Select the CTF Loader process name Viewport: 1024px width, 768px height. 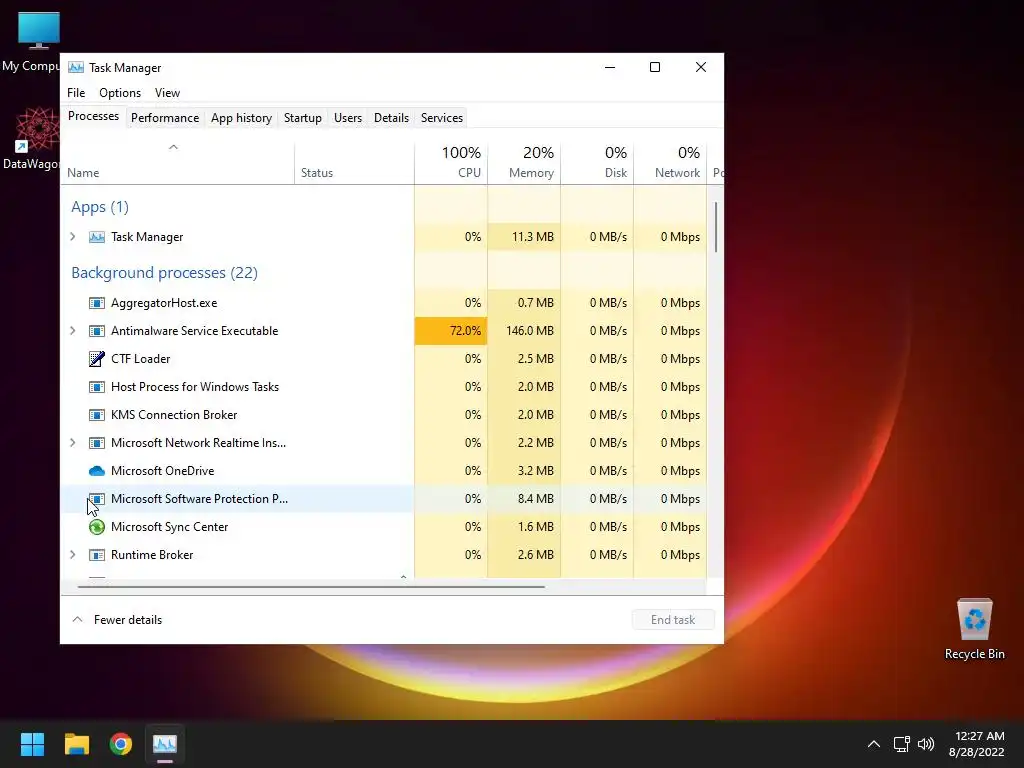[x=140, y=359]
